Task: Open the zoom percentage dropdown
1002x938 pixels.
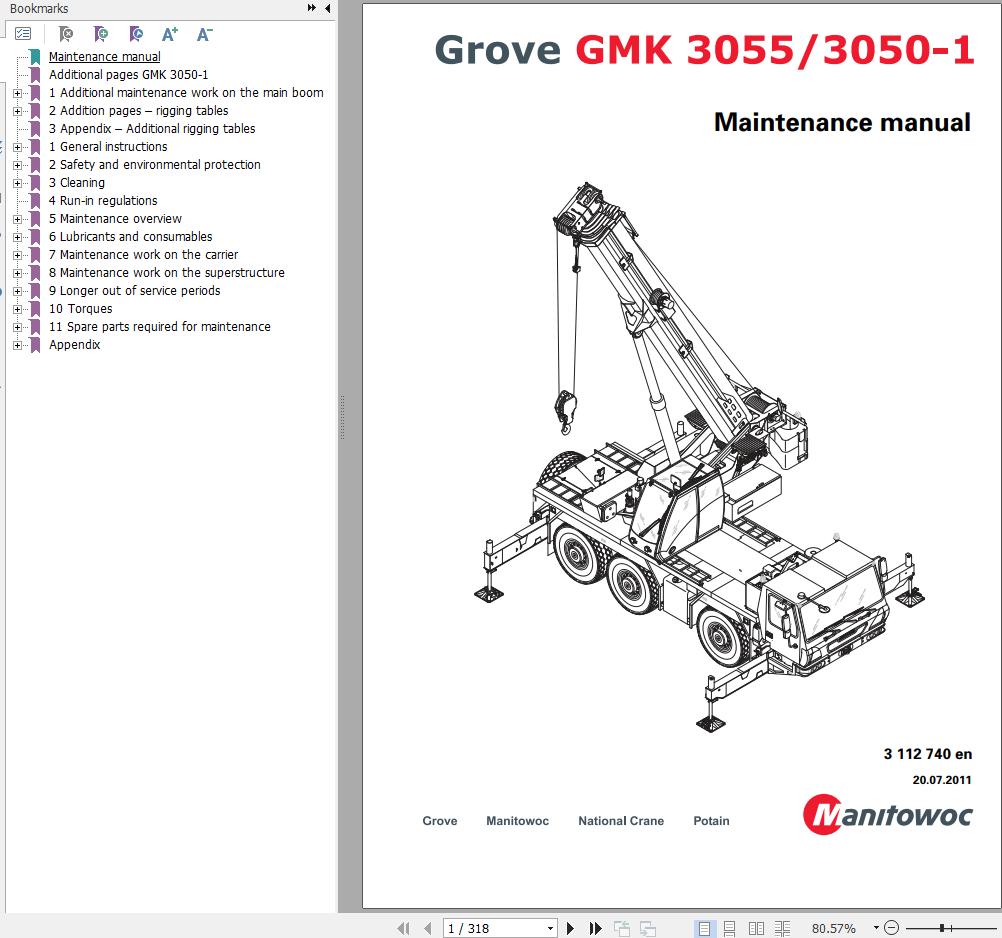Action: (x=877, y=928)
